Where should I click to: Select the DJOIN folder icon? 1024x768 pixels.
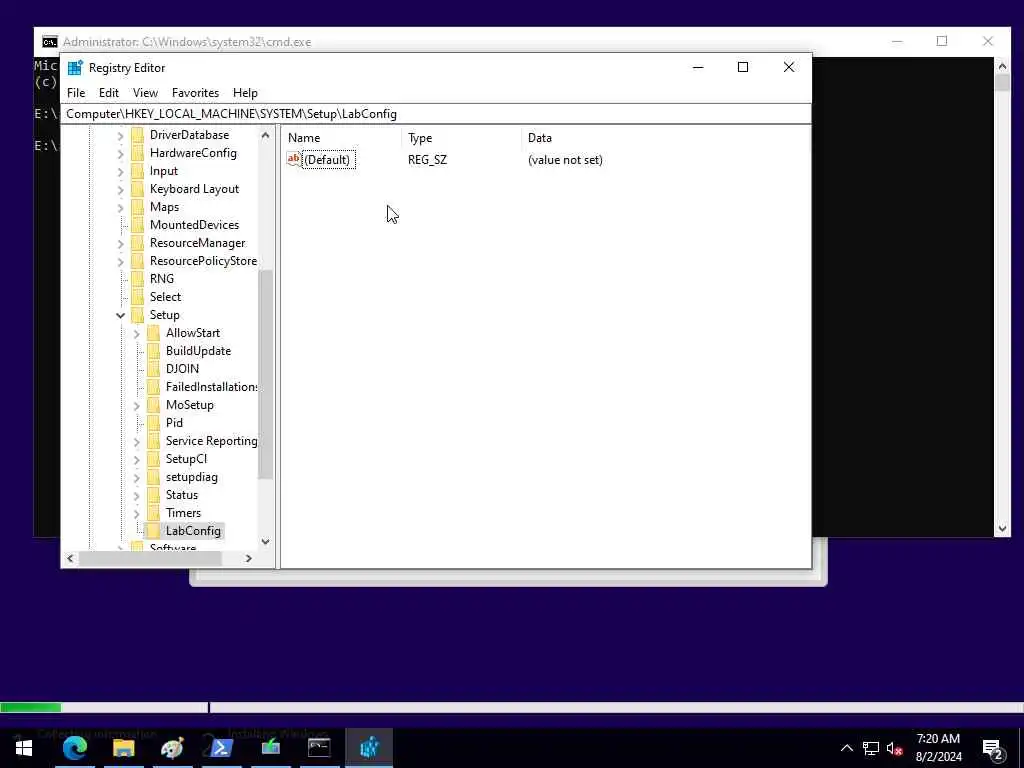(153, 369)
